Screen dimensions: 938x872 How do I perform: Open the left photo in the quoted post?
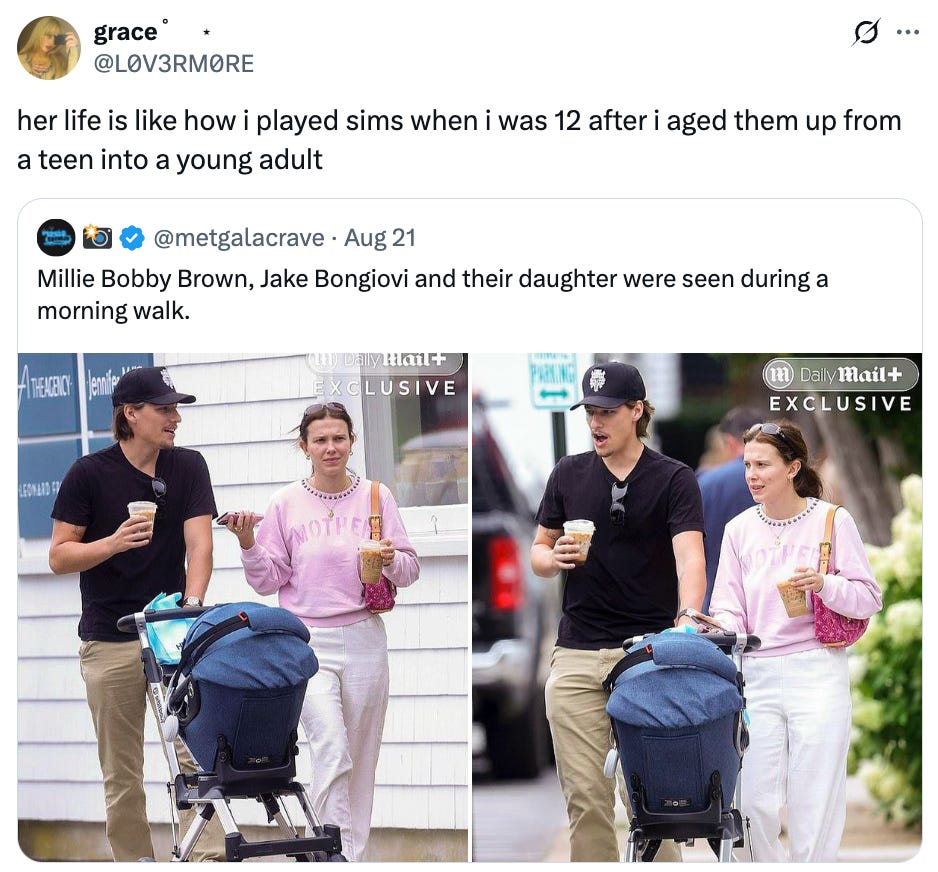pos(243,607)
